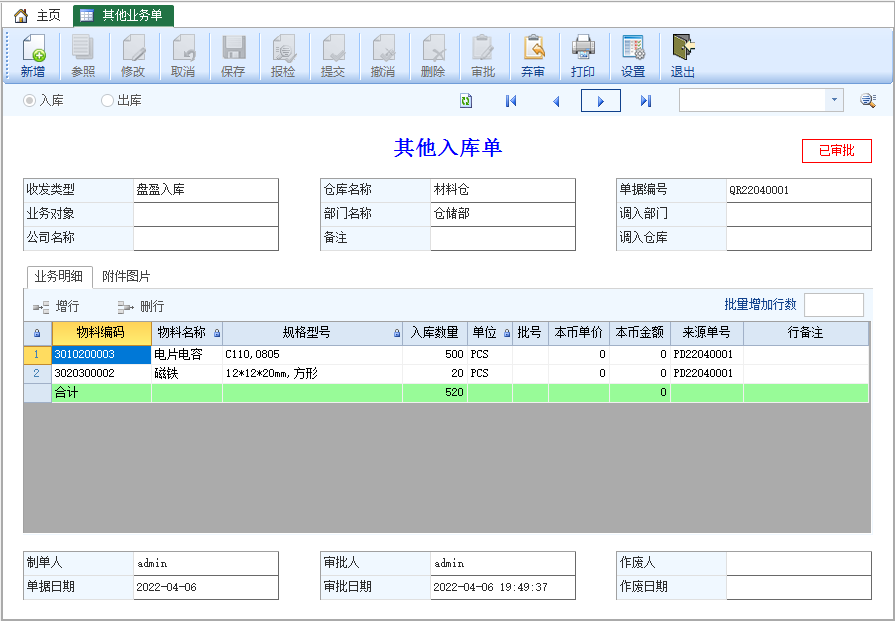Click the 物料编码 column header

(x=102, y=333)
